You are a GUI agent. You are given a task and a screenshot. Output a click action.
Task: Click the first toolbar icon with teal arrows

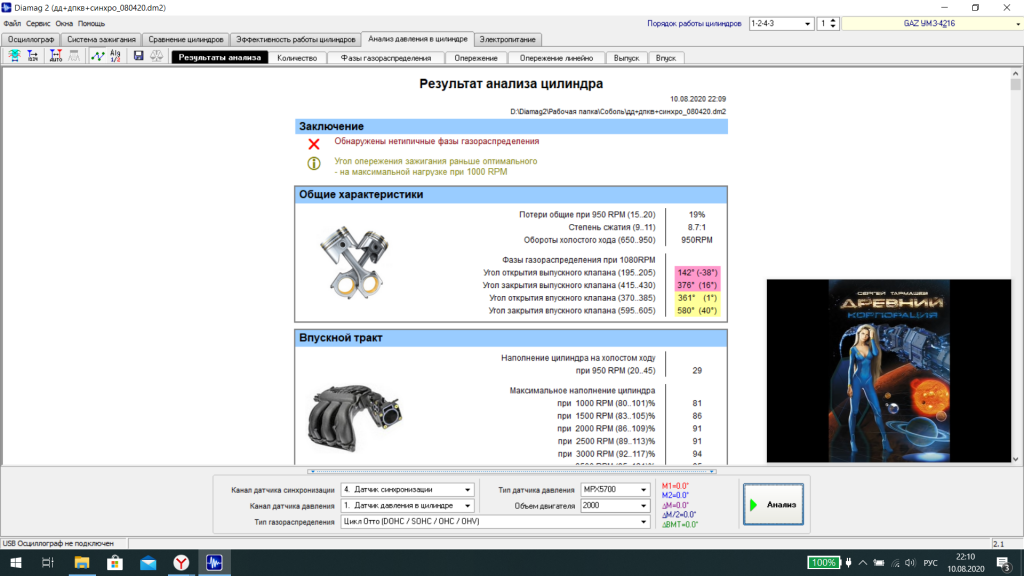click(x=14, y=56)
